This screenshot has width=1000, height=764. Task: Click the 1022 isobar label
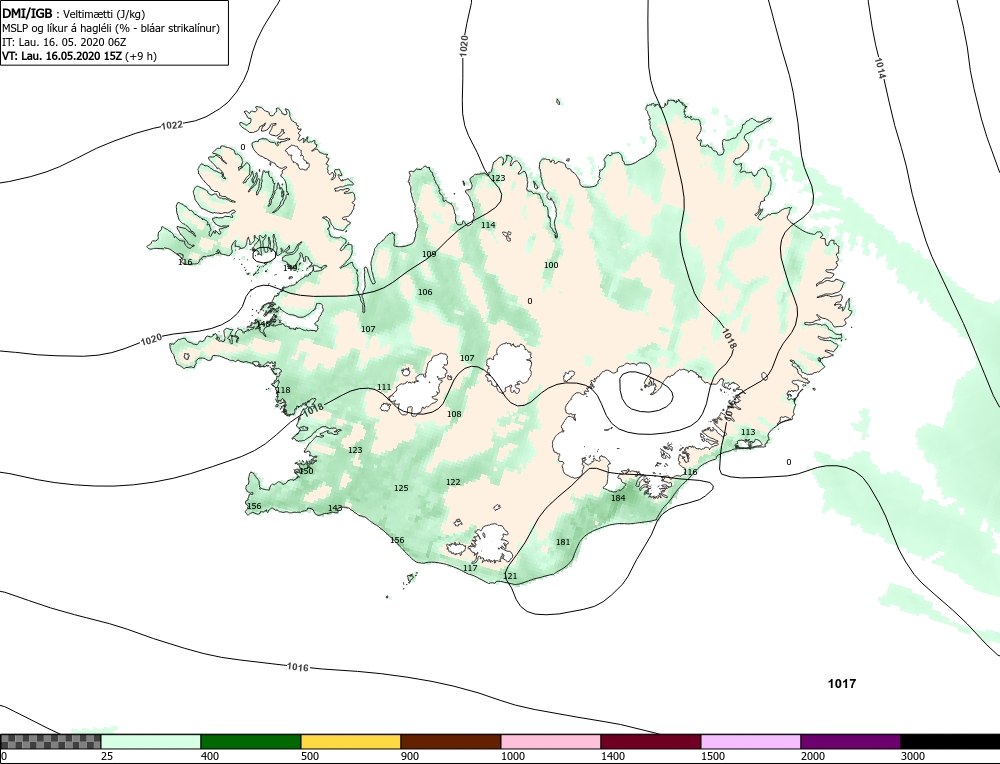point(172,125)
